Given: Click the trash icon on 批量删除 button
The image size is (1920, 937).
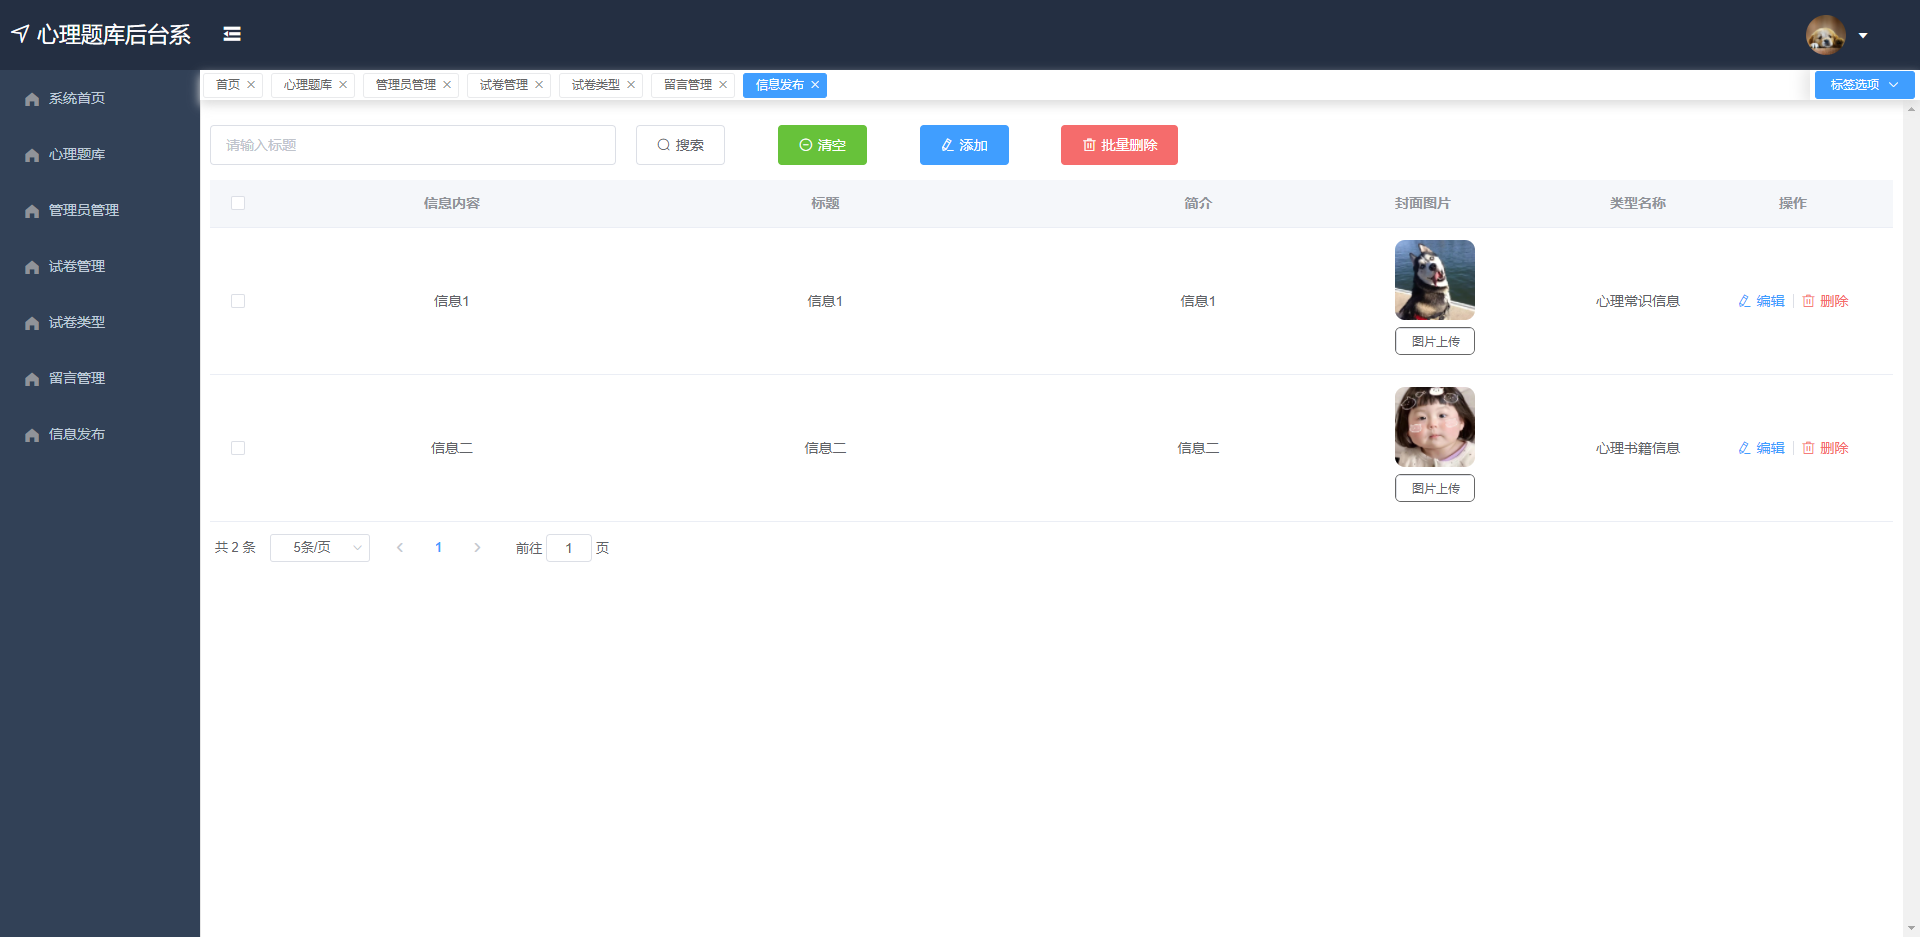Looking at the screenshot, I should (x=1090, y=145).
